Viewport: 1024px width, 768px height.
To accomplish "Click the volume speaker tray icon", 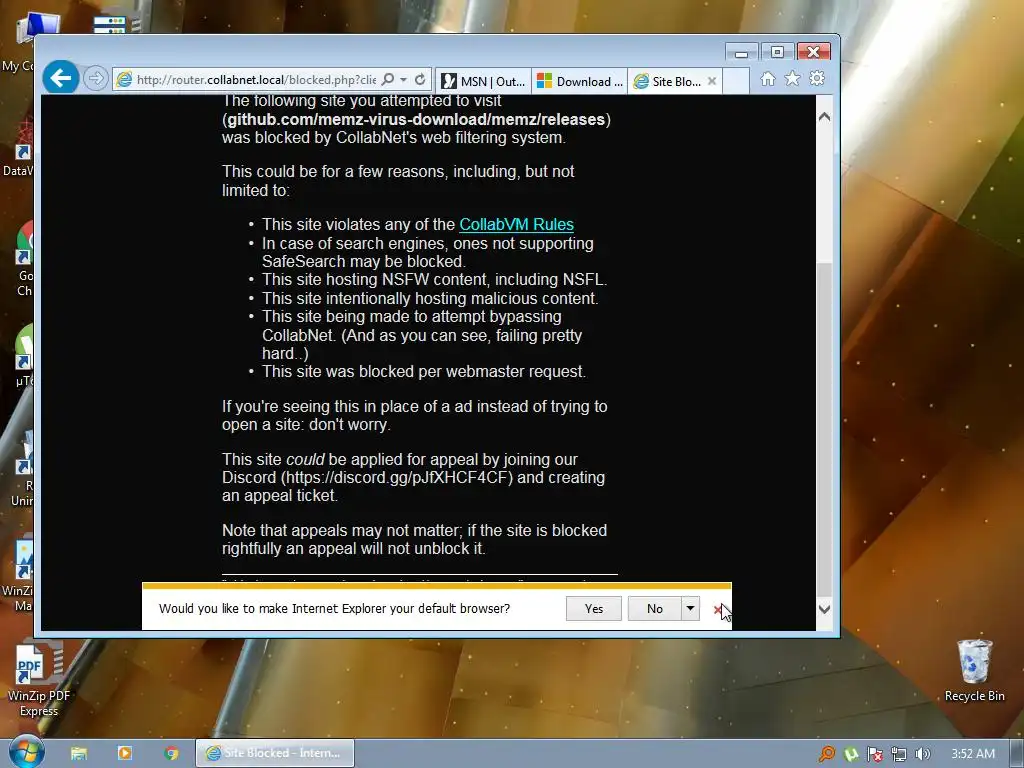I will pos(923,754).
